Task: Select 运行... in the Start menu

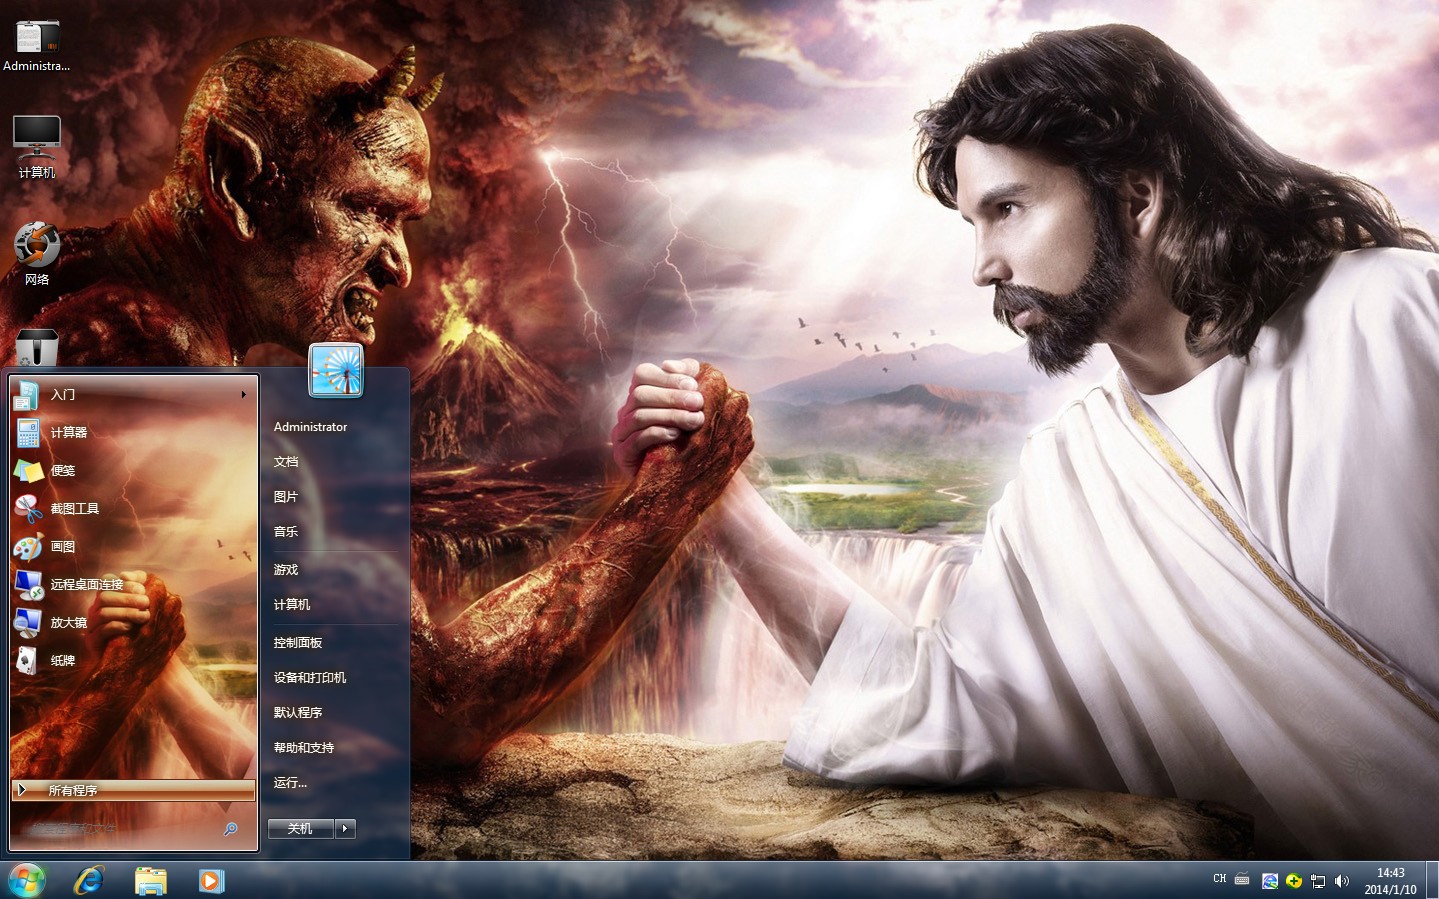Action: point(290,783)
